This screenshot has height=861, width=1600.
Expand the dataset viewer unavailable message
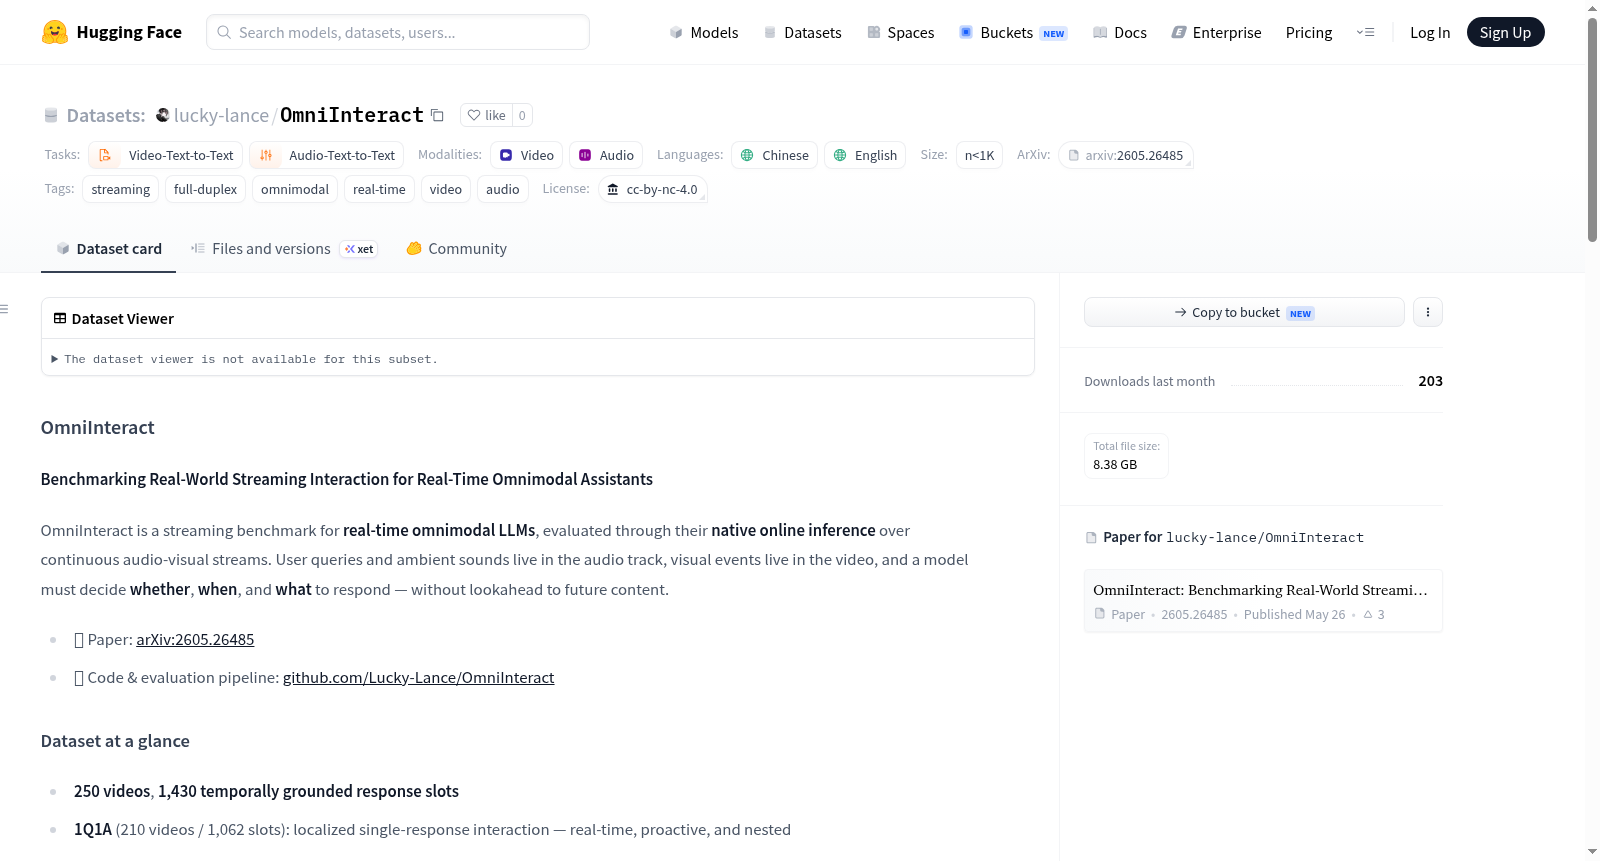245,359
